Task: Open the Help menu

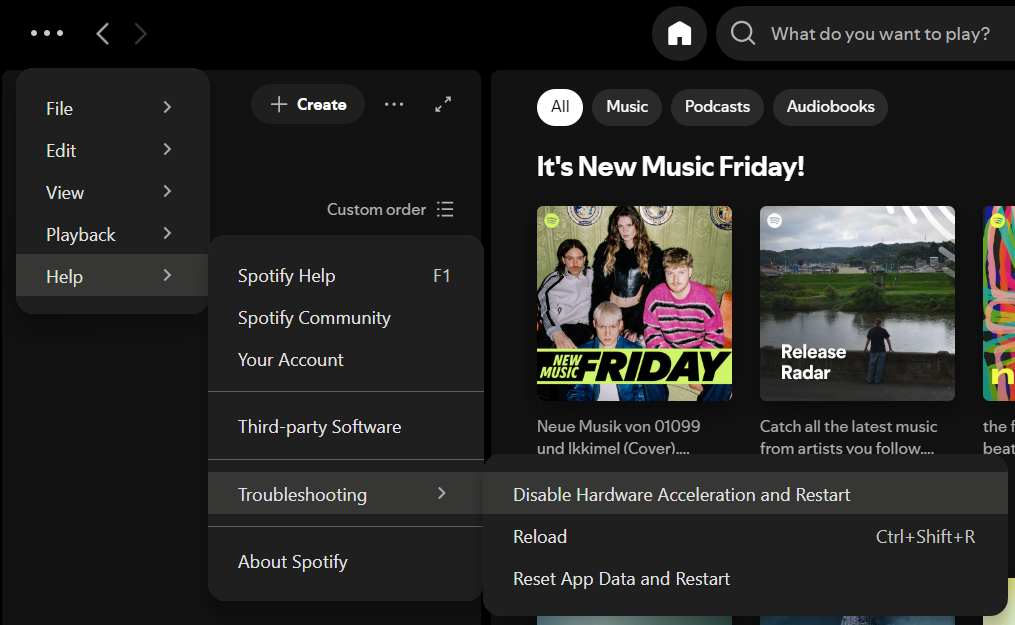Action: click(x=112, y=276)
